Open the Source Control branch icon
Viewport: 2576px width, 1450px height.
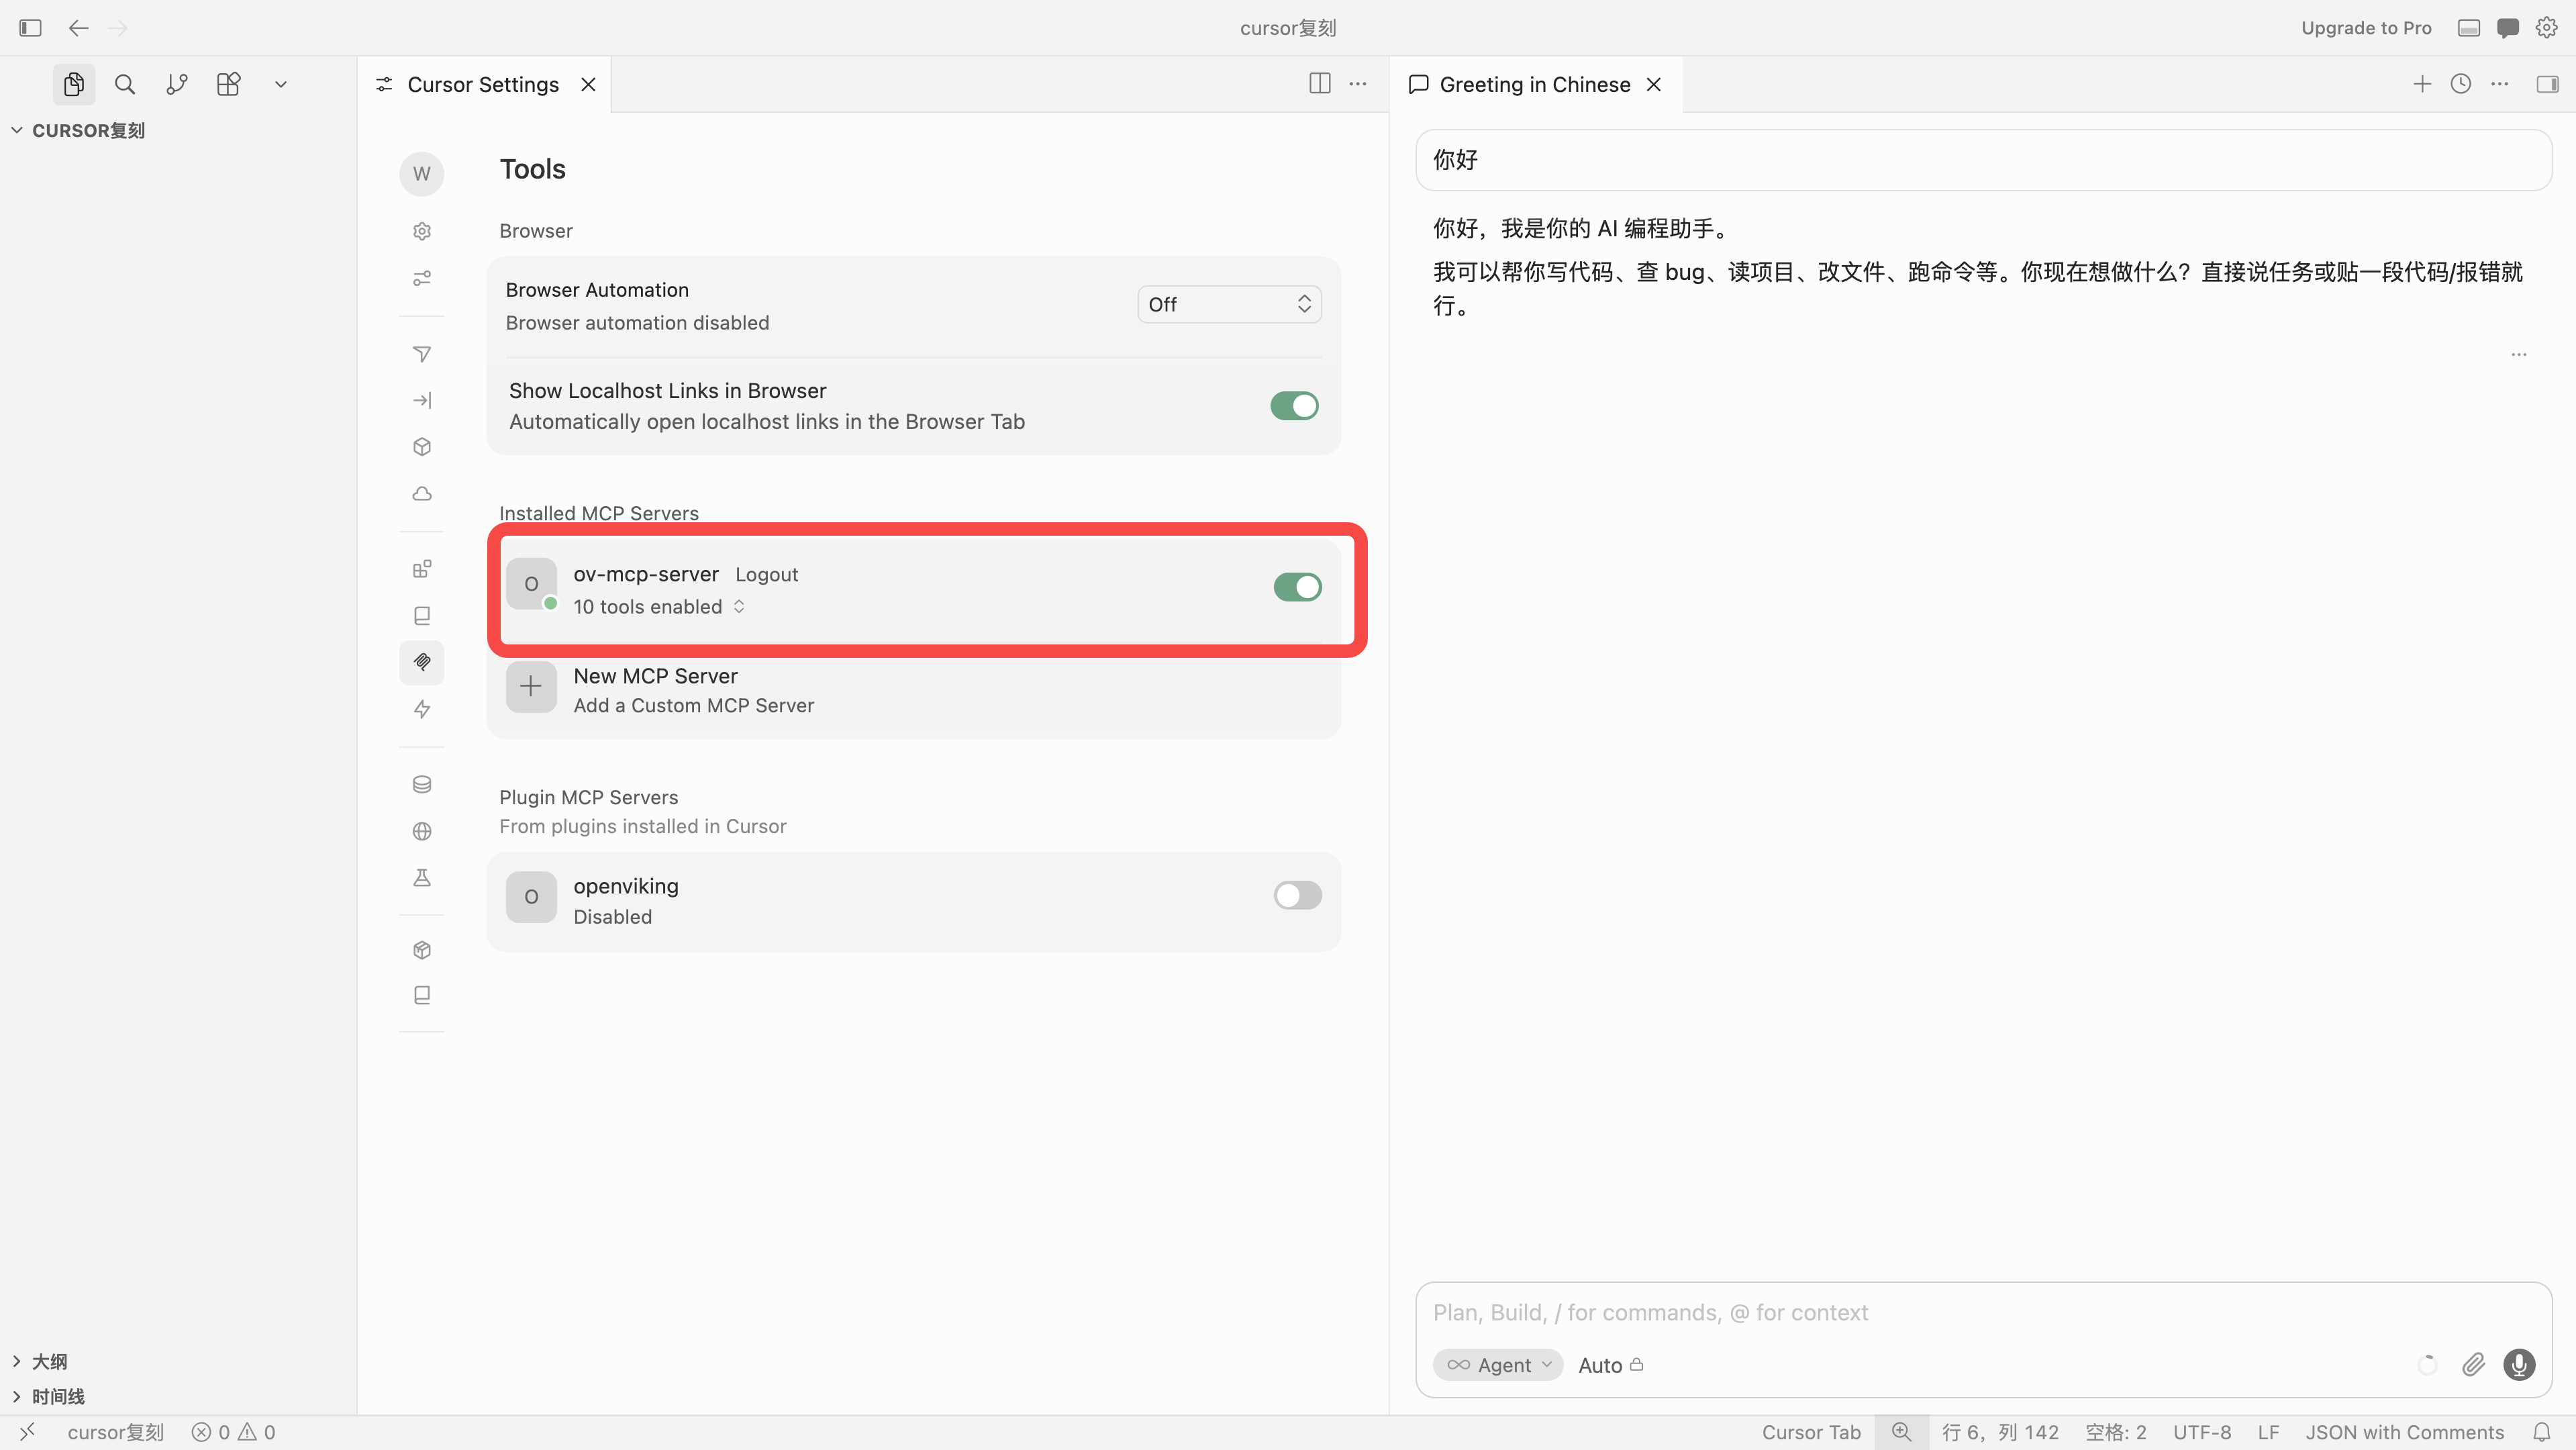177,84
